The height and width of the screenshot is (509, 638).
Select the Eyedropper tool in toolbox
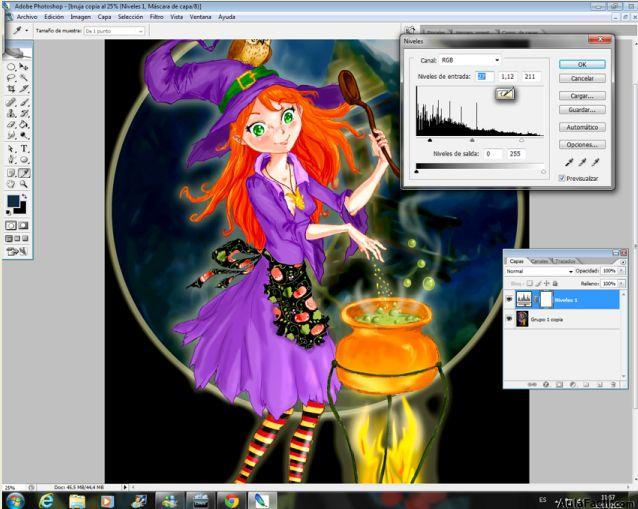[24, 173]
